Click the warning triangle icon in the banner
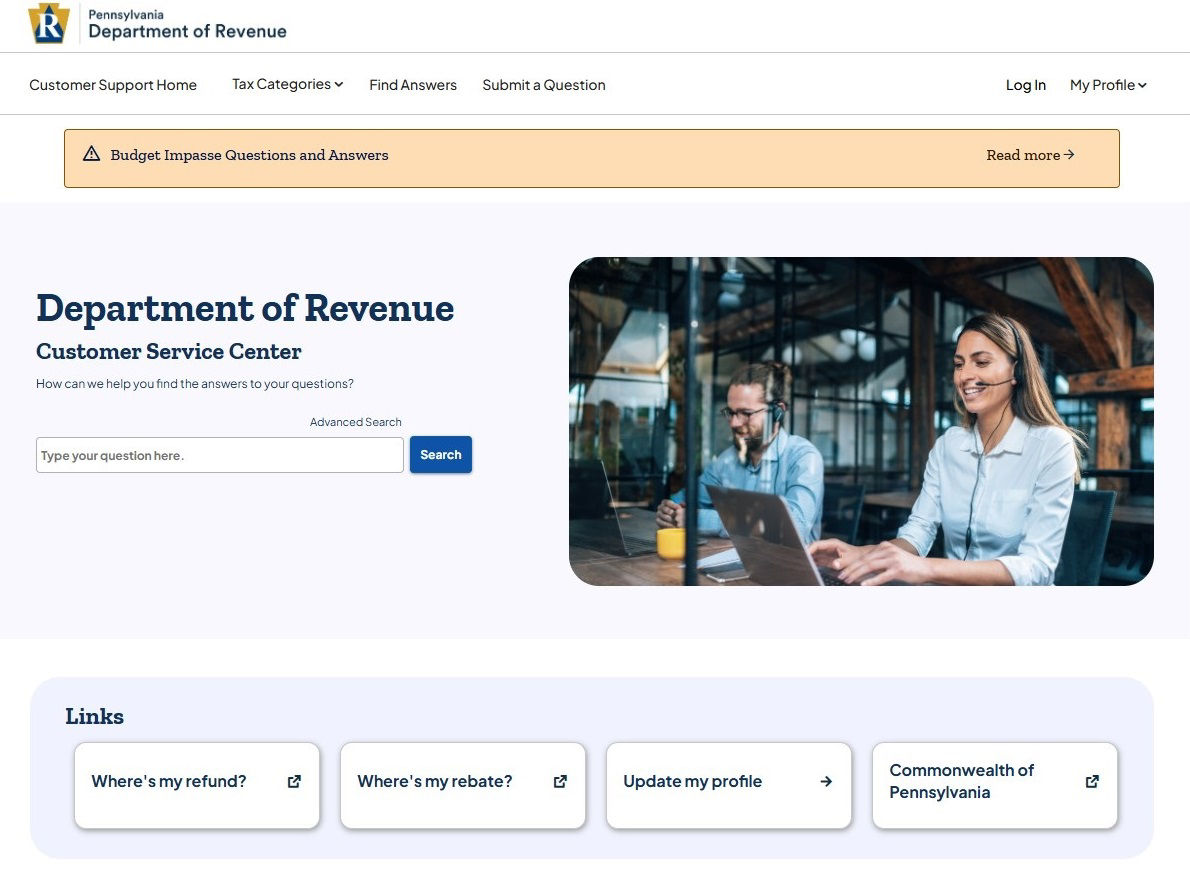This screenshot has height=877, width=1190. point(91,153)
